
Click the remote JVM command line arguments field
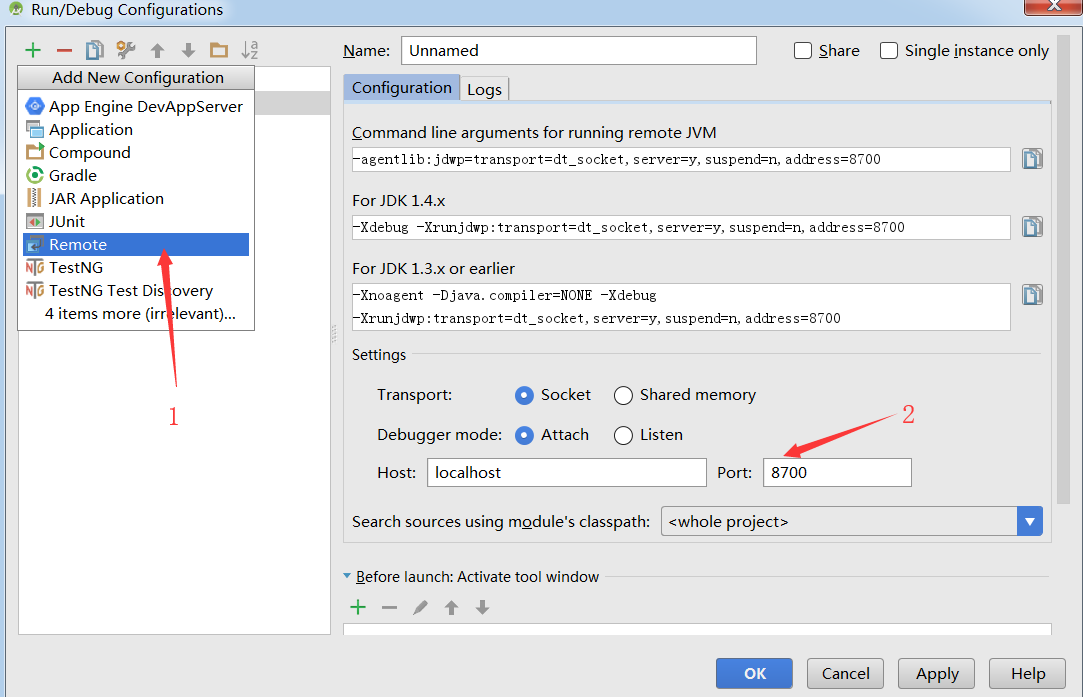tap(681, 159)
